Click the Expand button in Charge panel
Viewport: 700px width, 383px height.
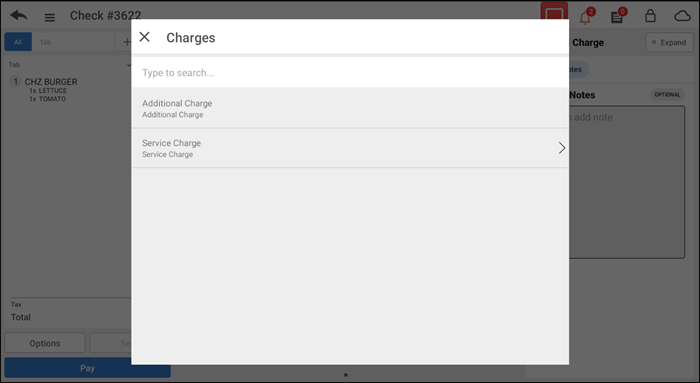click(669, 42)
